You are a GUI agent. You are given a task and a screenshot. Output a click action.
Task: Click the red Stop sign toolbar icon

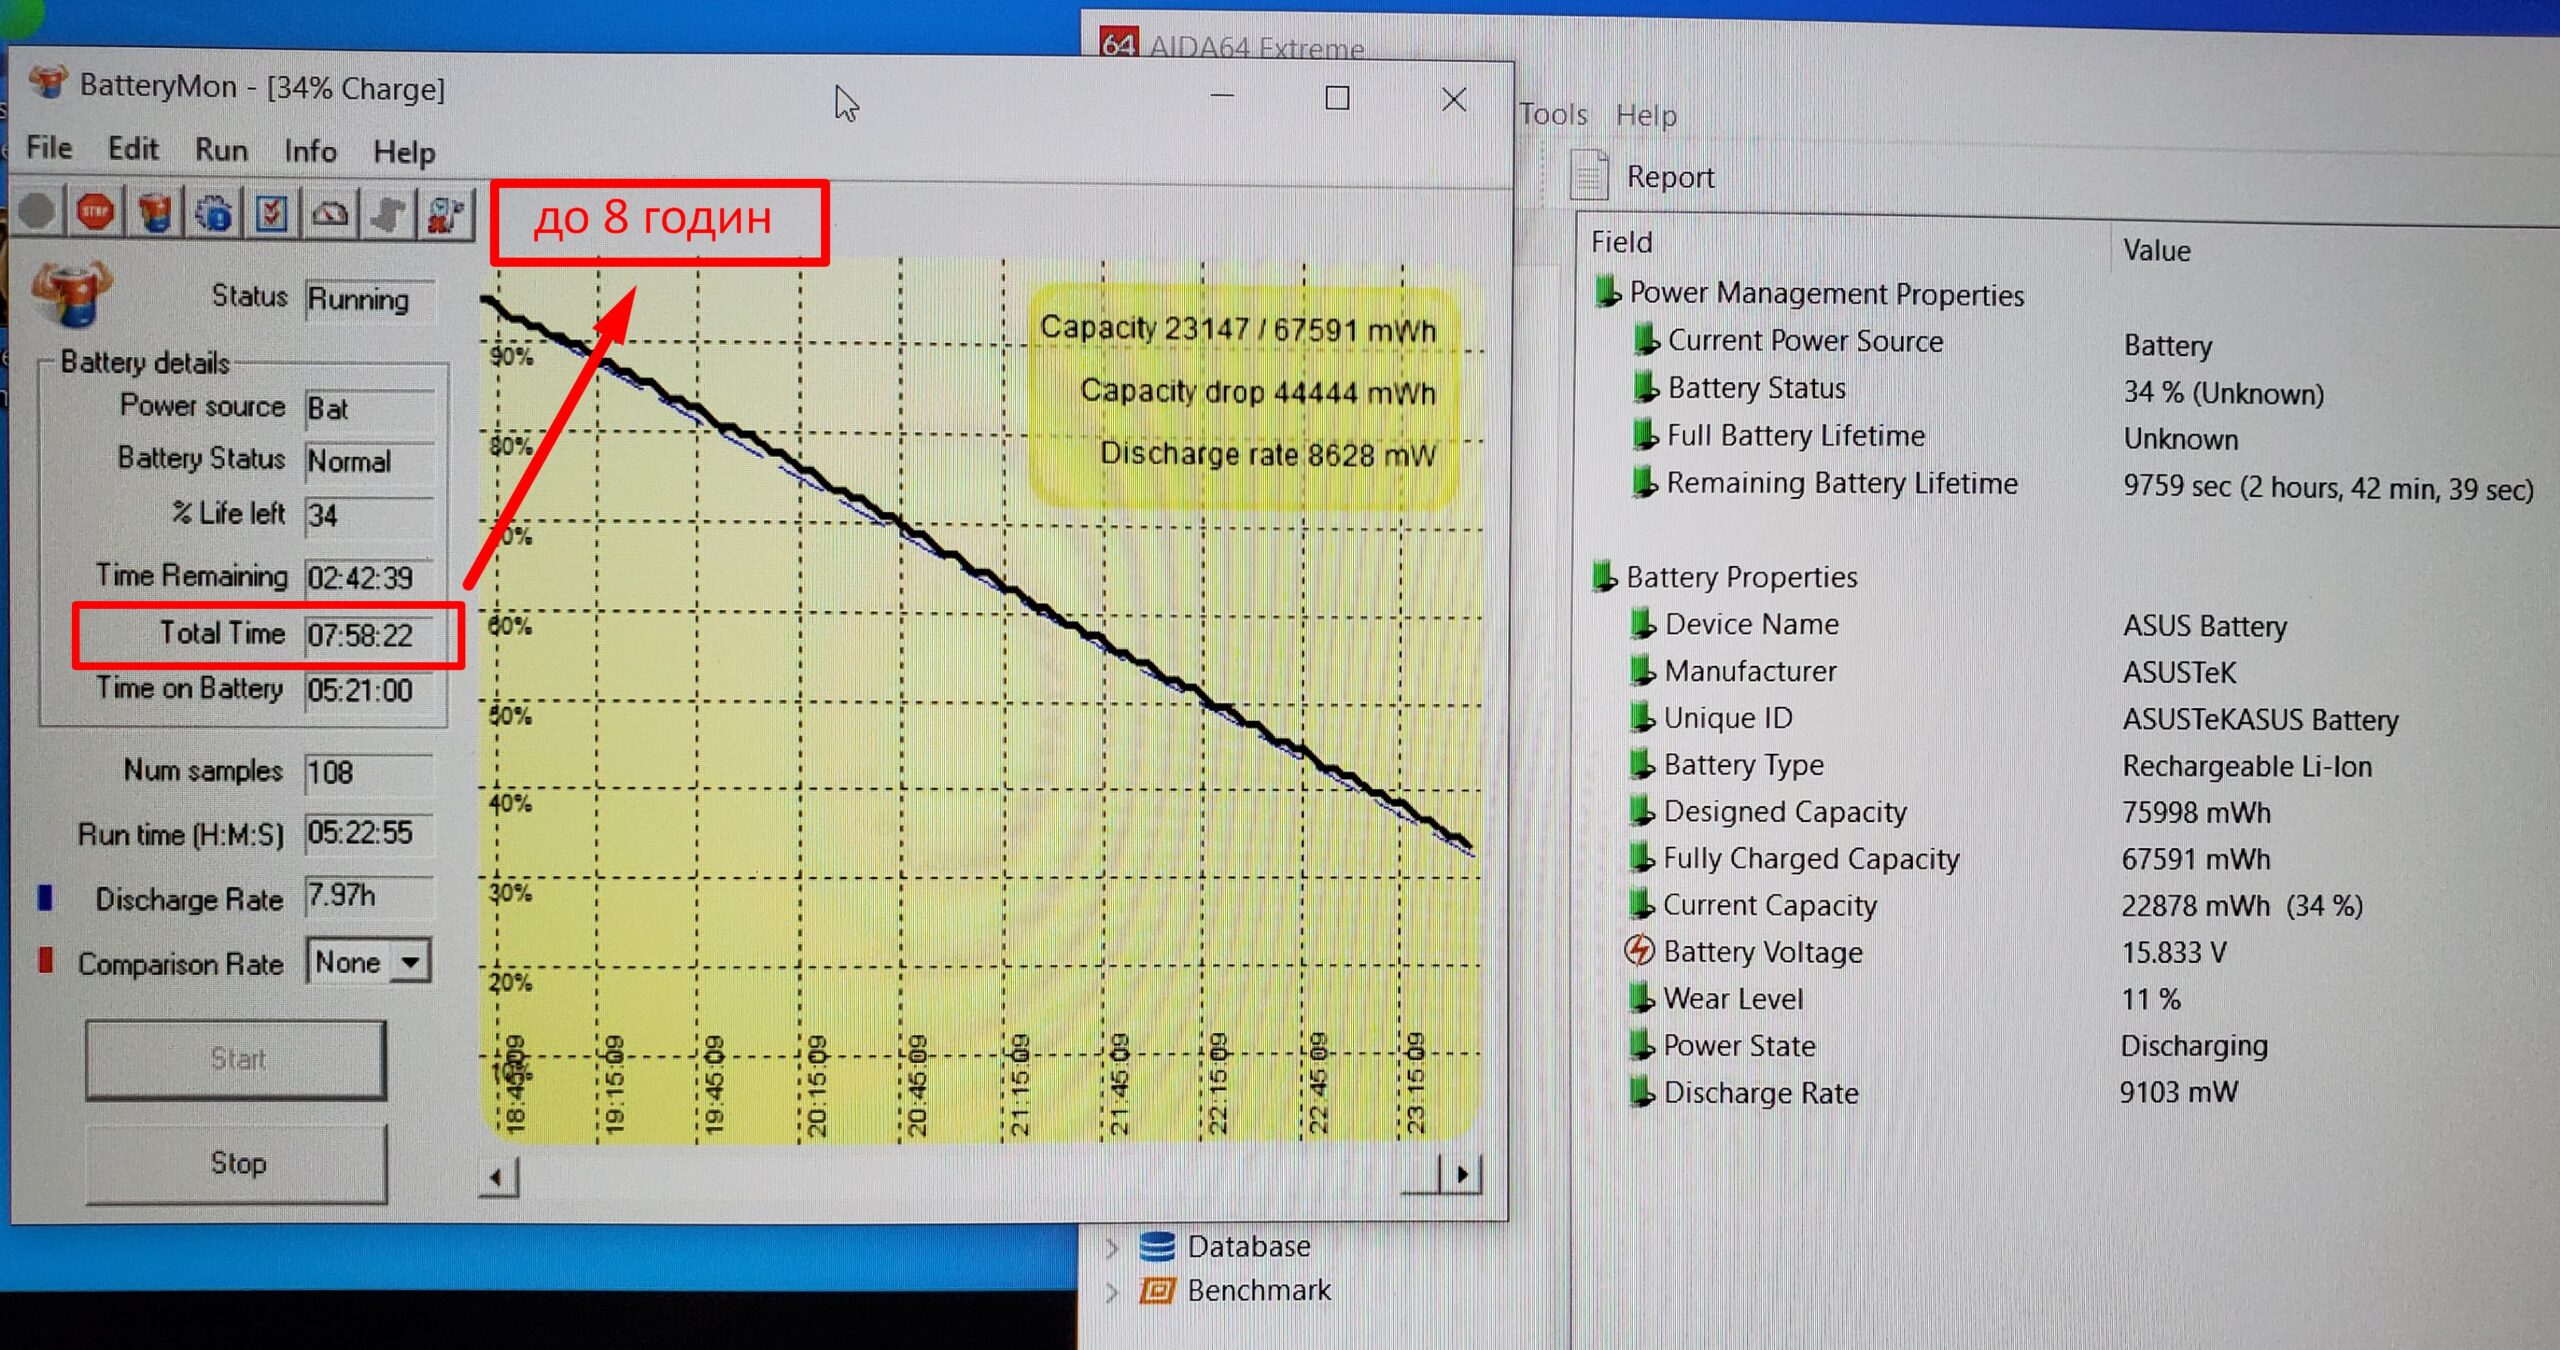[95, 212]
